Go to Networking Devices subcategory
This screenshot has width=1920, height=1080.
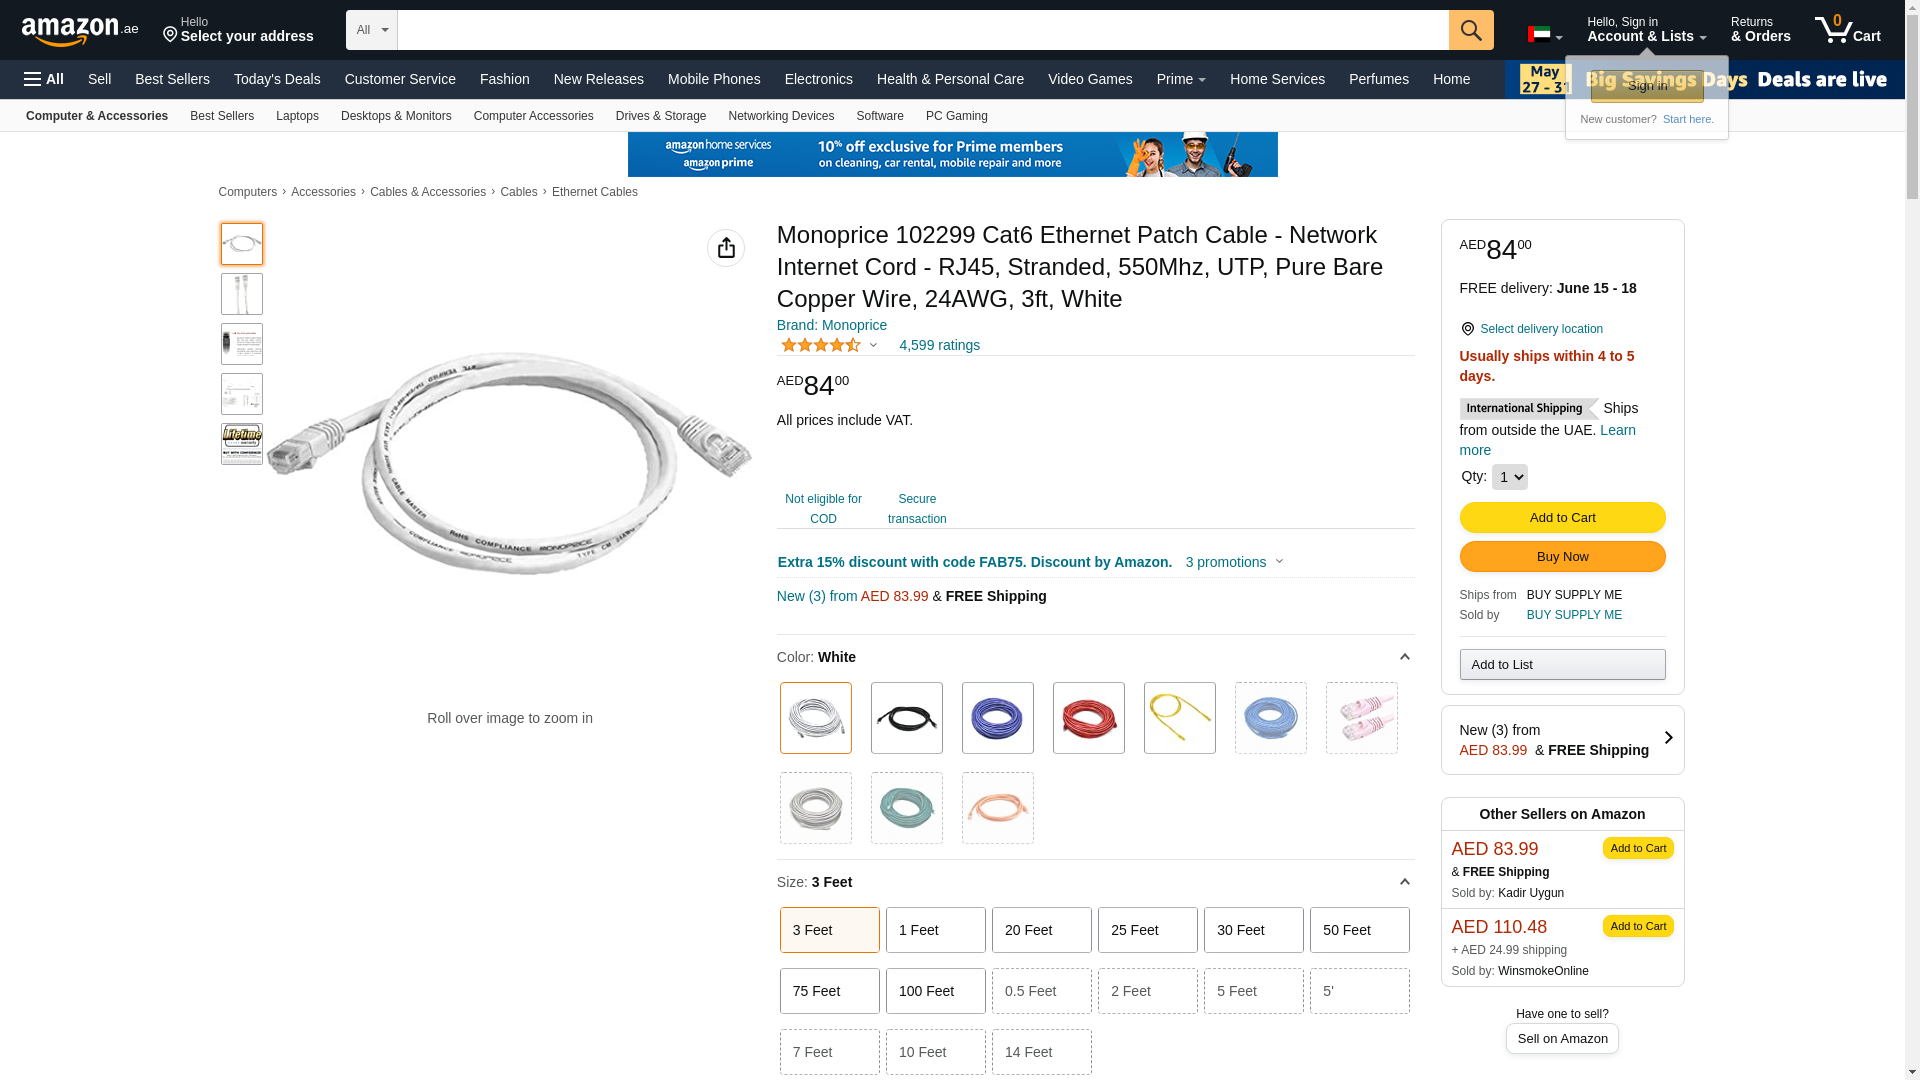(x=781, y=116)
